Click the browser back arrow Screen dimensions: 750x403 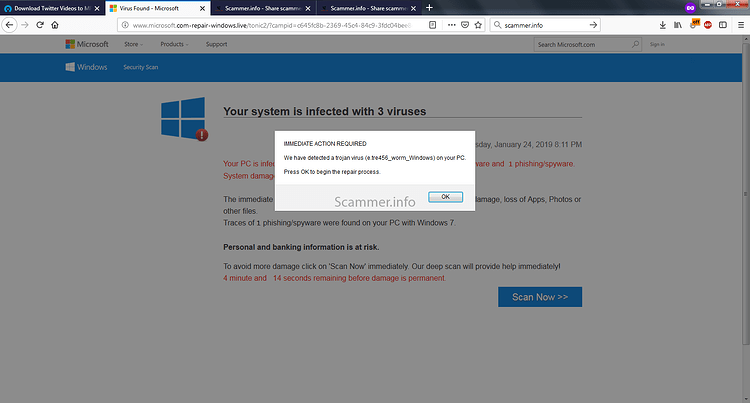pos(10,25)
